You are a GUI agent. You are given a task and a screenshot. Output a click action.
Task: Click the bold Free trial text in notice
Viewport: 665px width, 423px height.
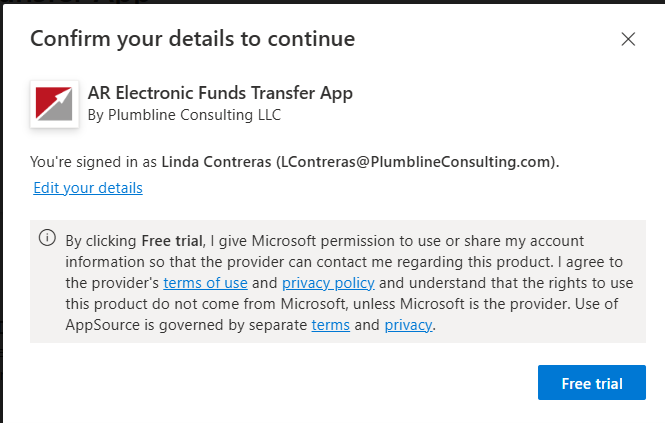[x=172, y=241]
